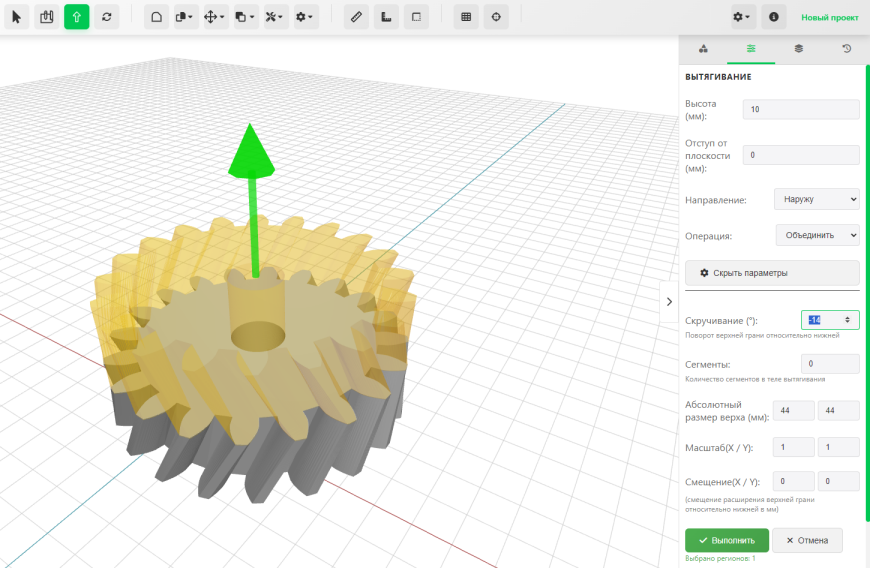Click the green panel scrollbar

click(x=867, y=293)
